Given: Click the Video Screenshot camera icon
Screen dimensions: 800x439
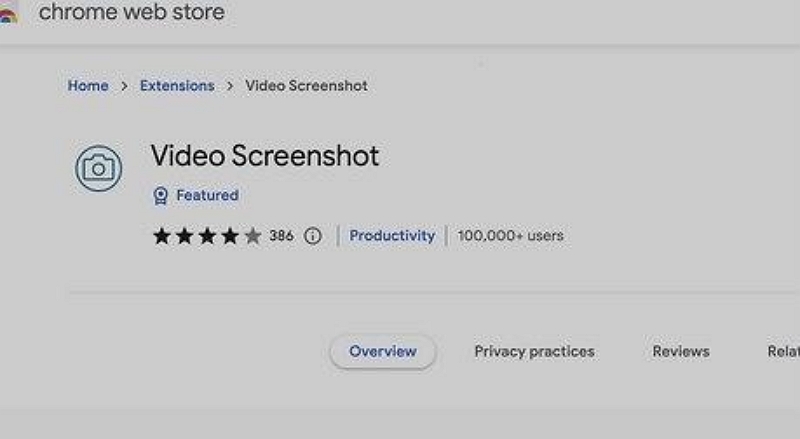Looking at the screenshot, I should (98, 168).
